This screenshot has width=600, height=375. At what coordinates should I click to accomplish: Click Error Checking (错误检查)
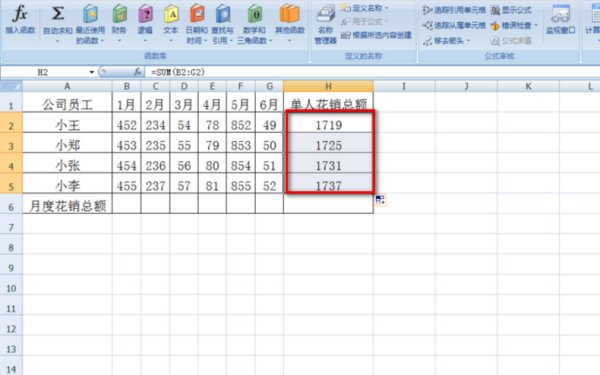click(x=514, y=25)
